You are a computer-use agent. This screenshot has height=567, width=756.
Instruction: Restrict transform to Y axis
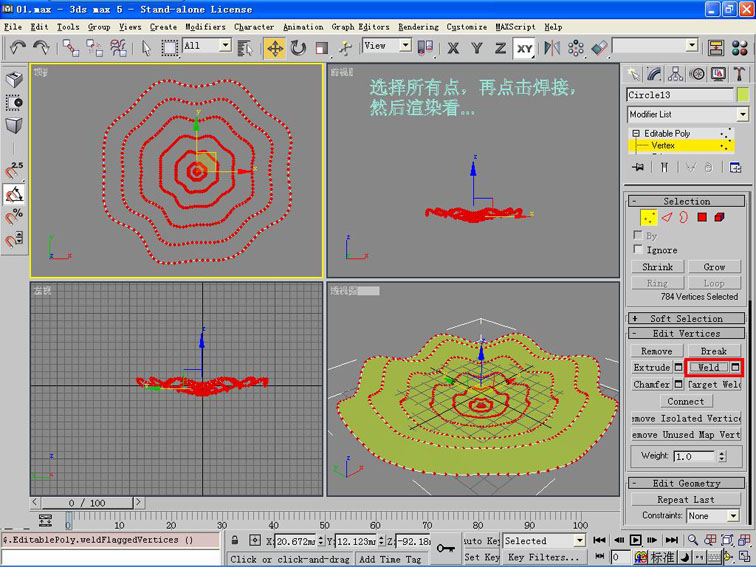(x=477, y=48)
